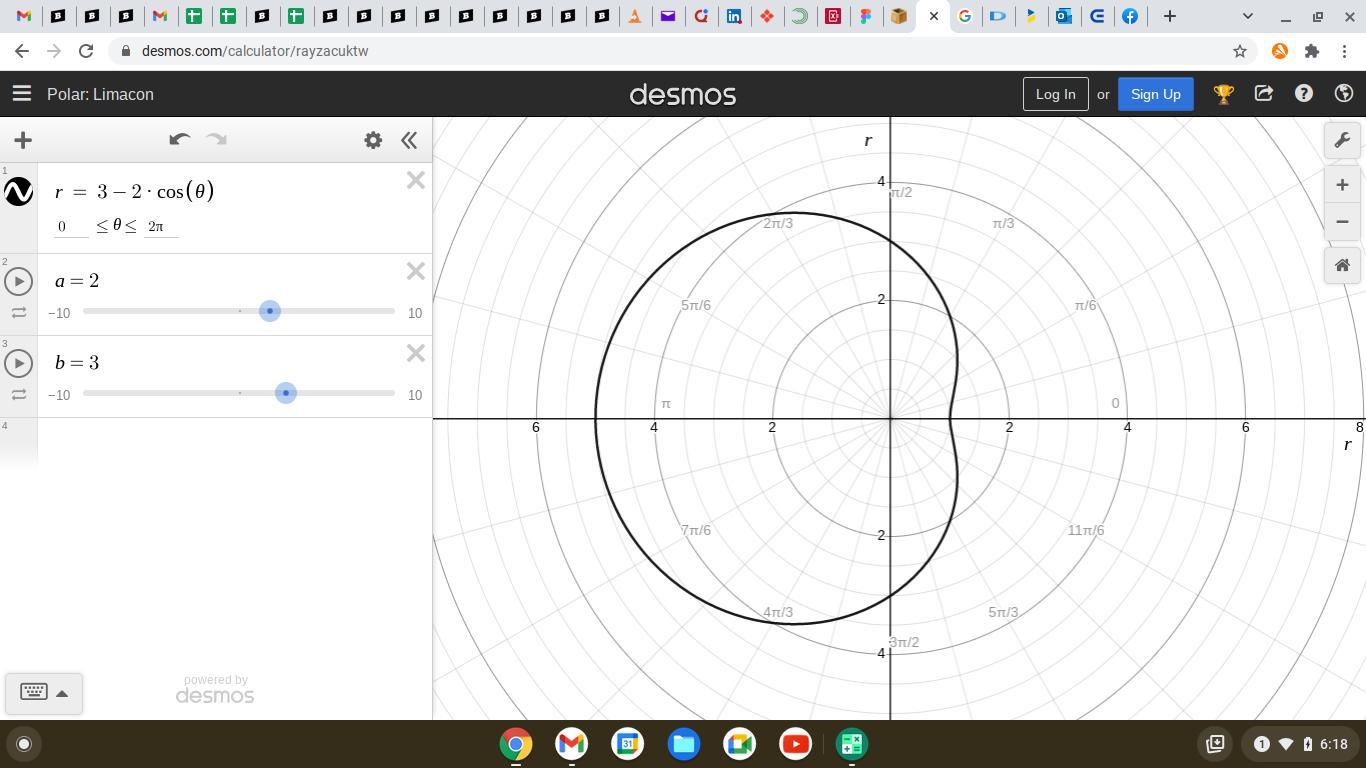Screen dimensions: 1366x768
Task: Open the Edit List gear settings
Action: (x=373, y=140)
